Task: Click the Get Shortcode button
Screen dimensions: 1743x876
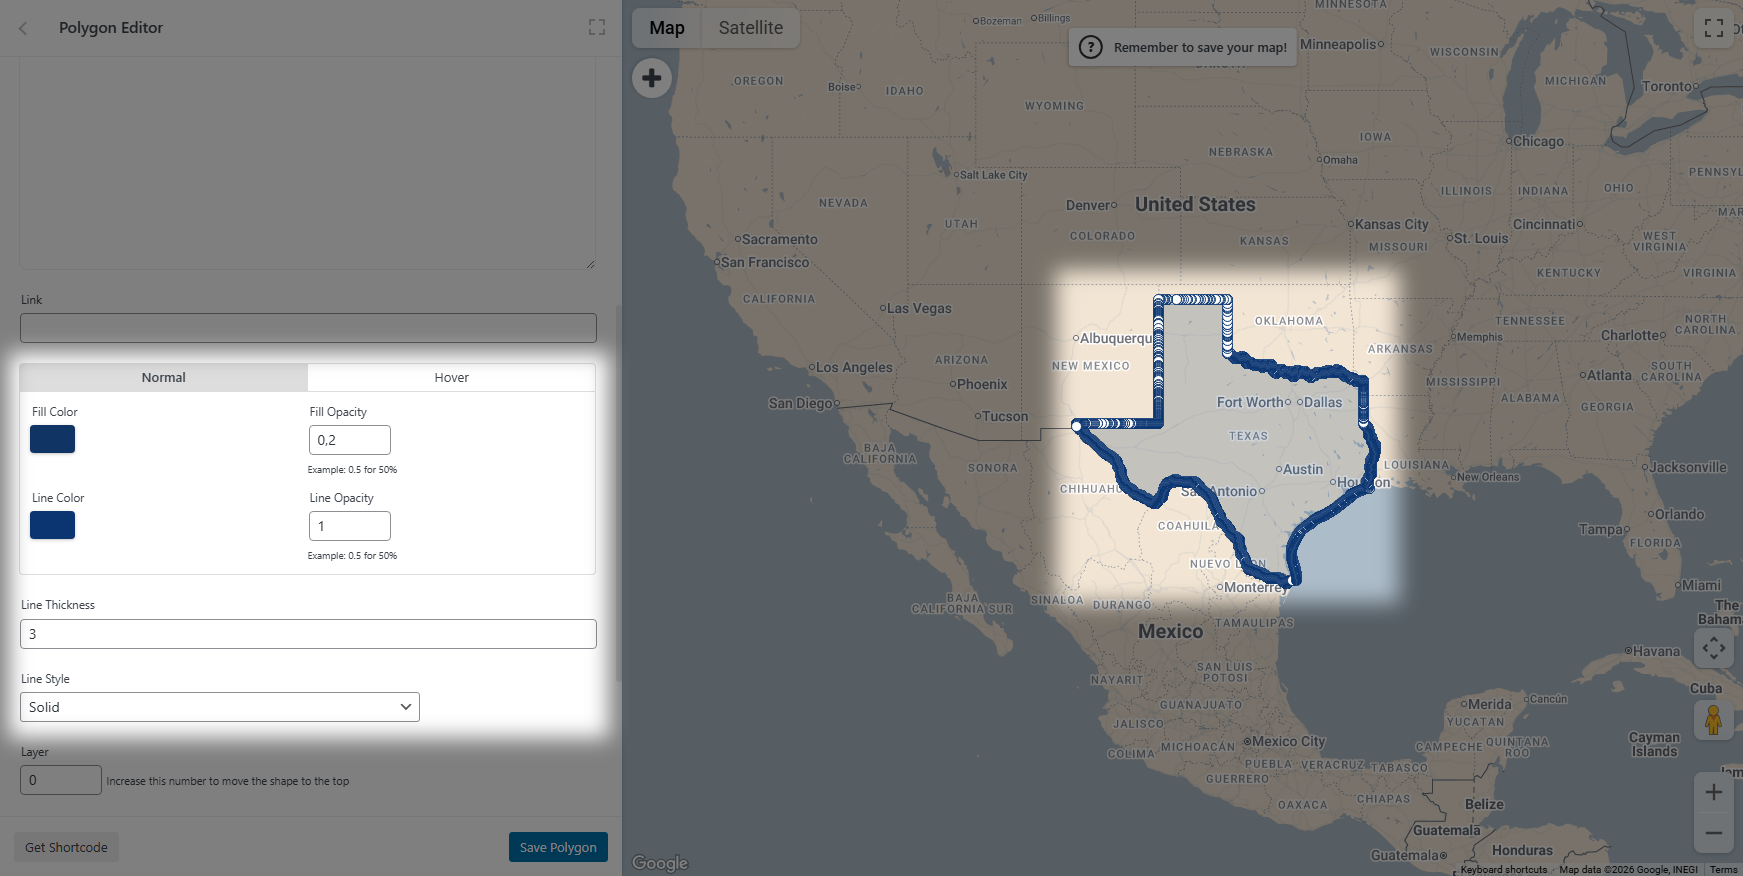Action: coord(67,847)
